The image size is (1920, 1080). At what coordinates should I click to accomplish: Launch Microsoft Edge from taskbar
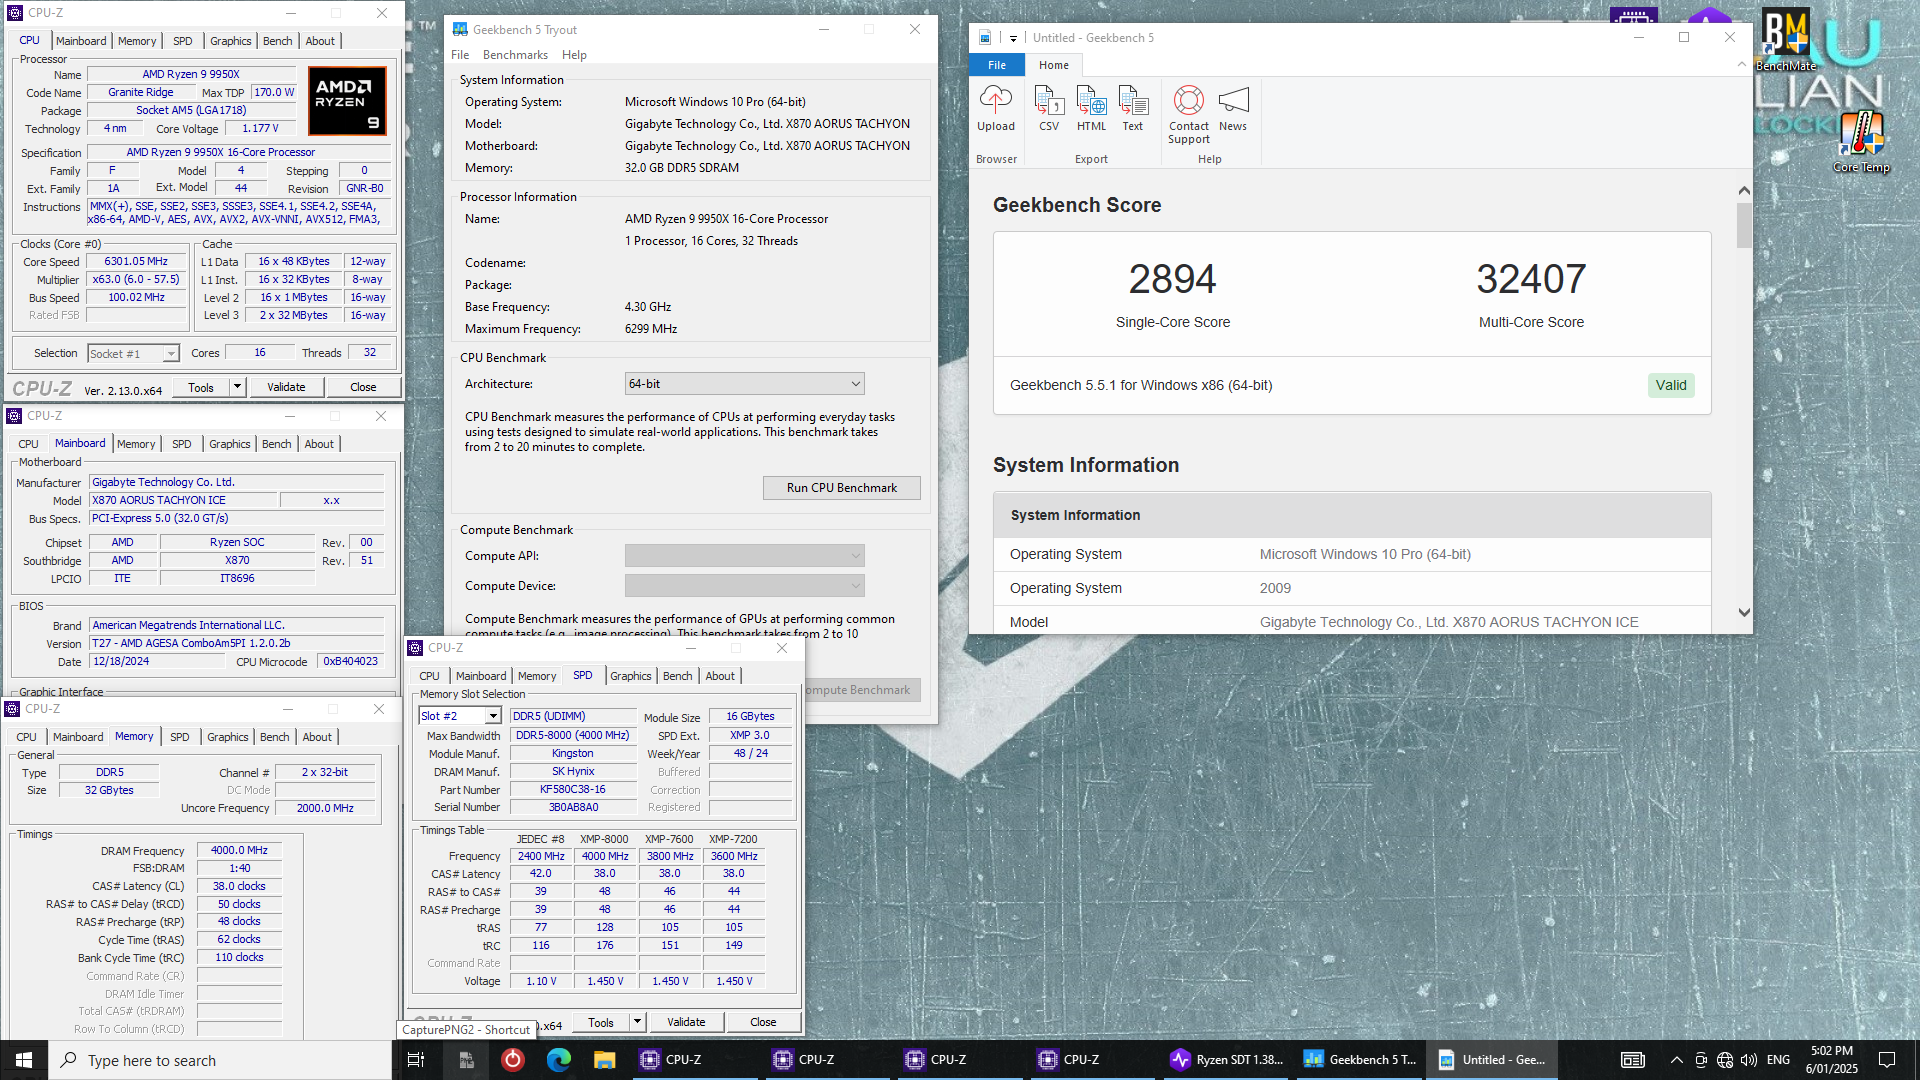point(559,1060)
